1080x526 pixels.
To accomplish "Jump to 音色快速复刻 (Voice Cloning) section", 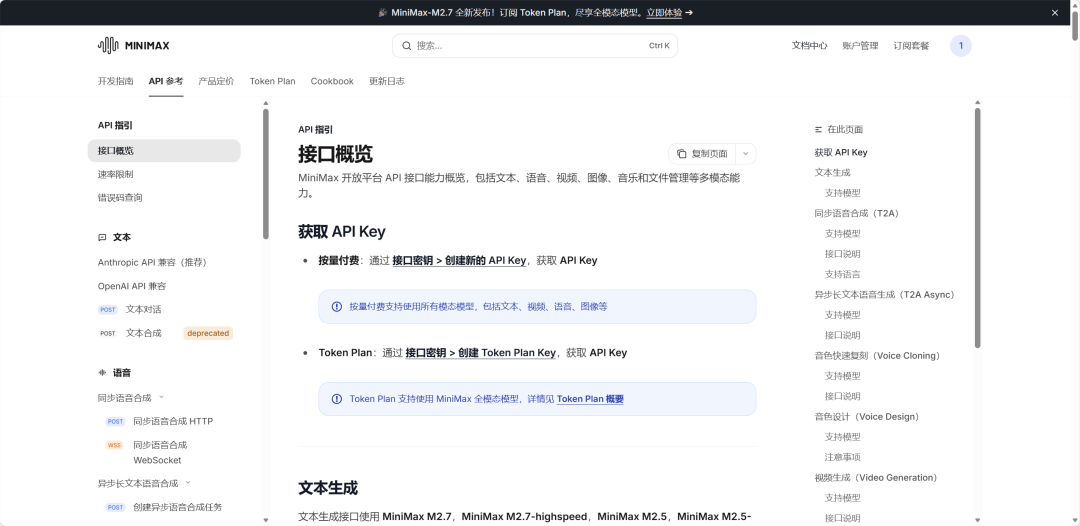I will pos(877,356).
